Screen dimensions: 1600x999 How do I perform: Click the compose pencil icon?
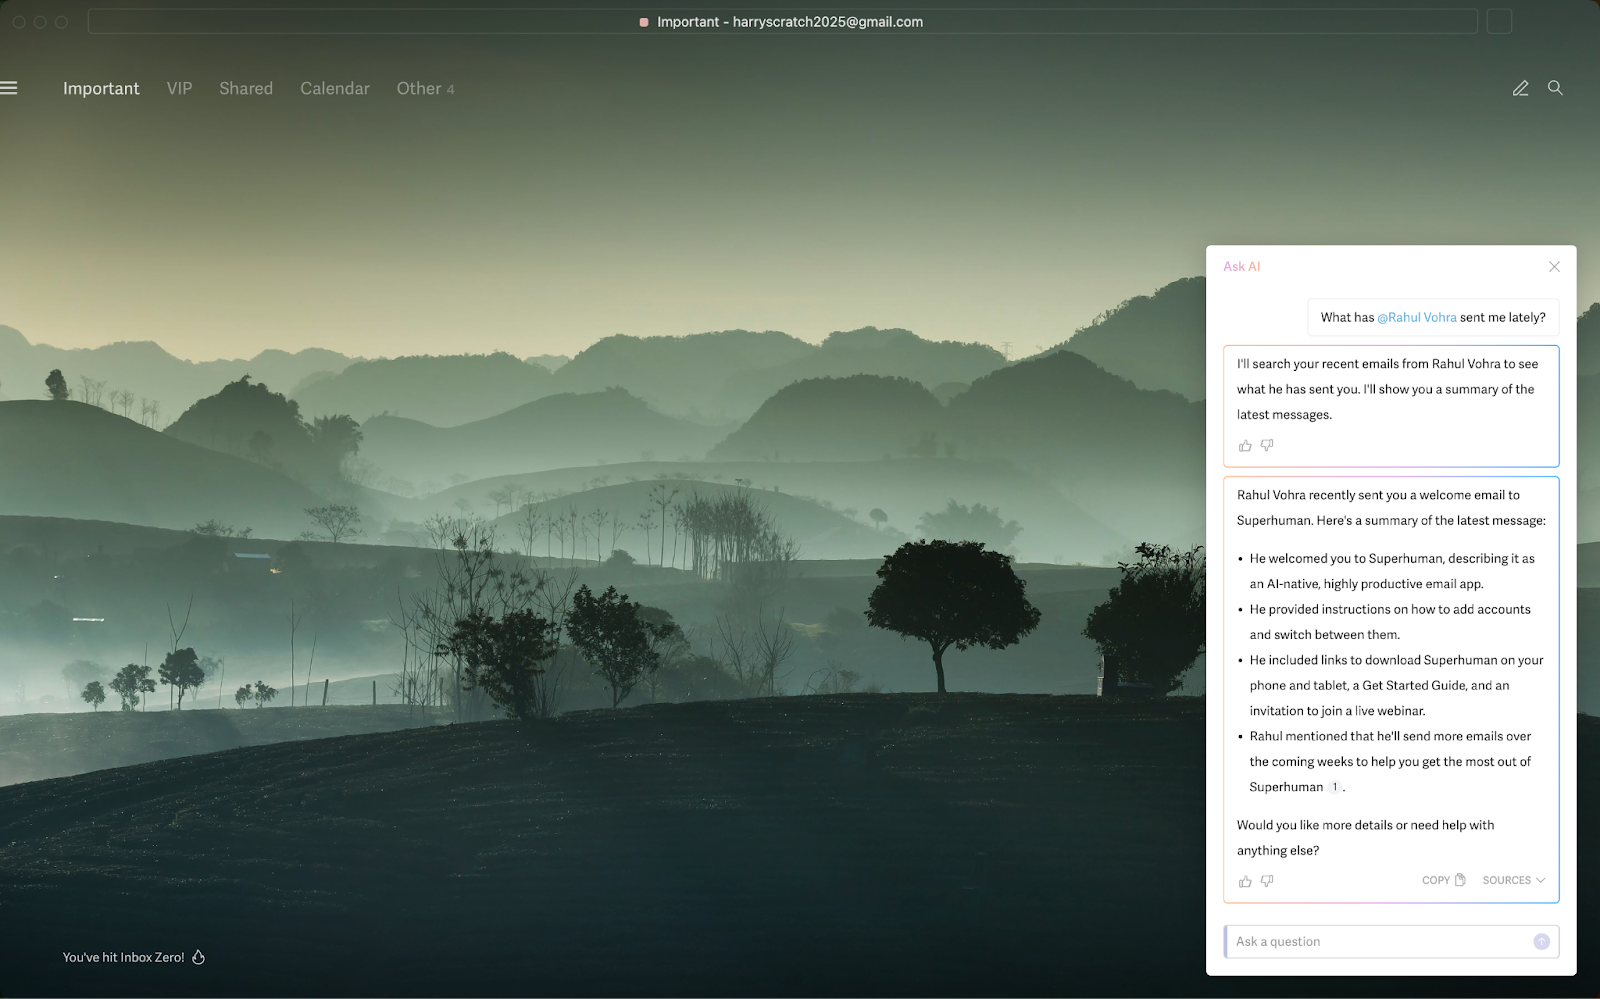(1520, 88)
